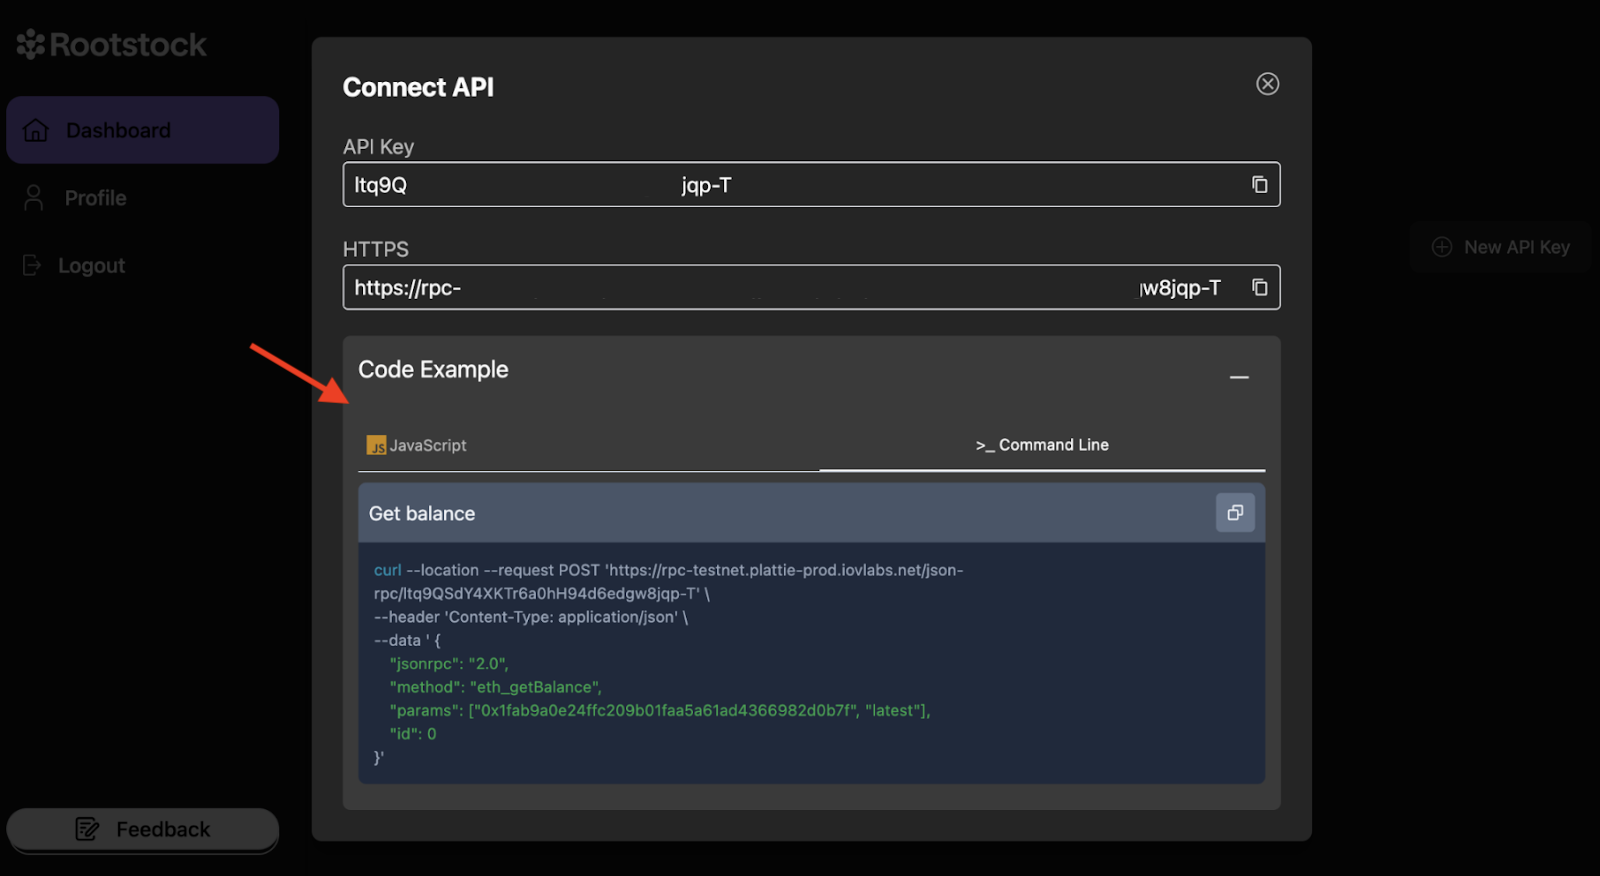This screenshot has height=876, width=1600.
Task: Copy the Get balance code snippet
Action: pyautogui.click(x=1235, y=513)
